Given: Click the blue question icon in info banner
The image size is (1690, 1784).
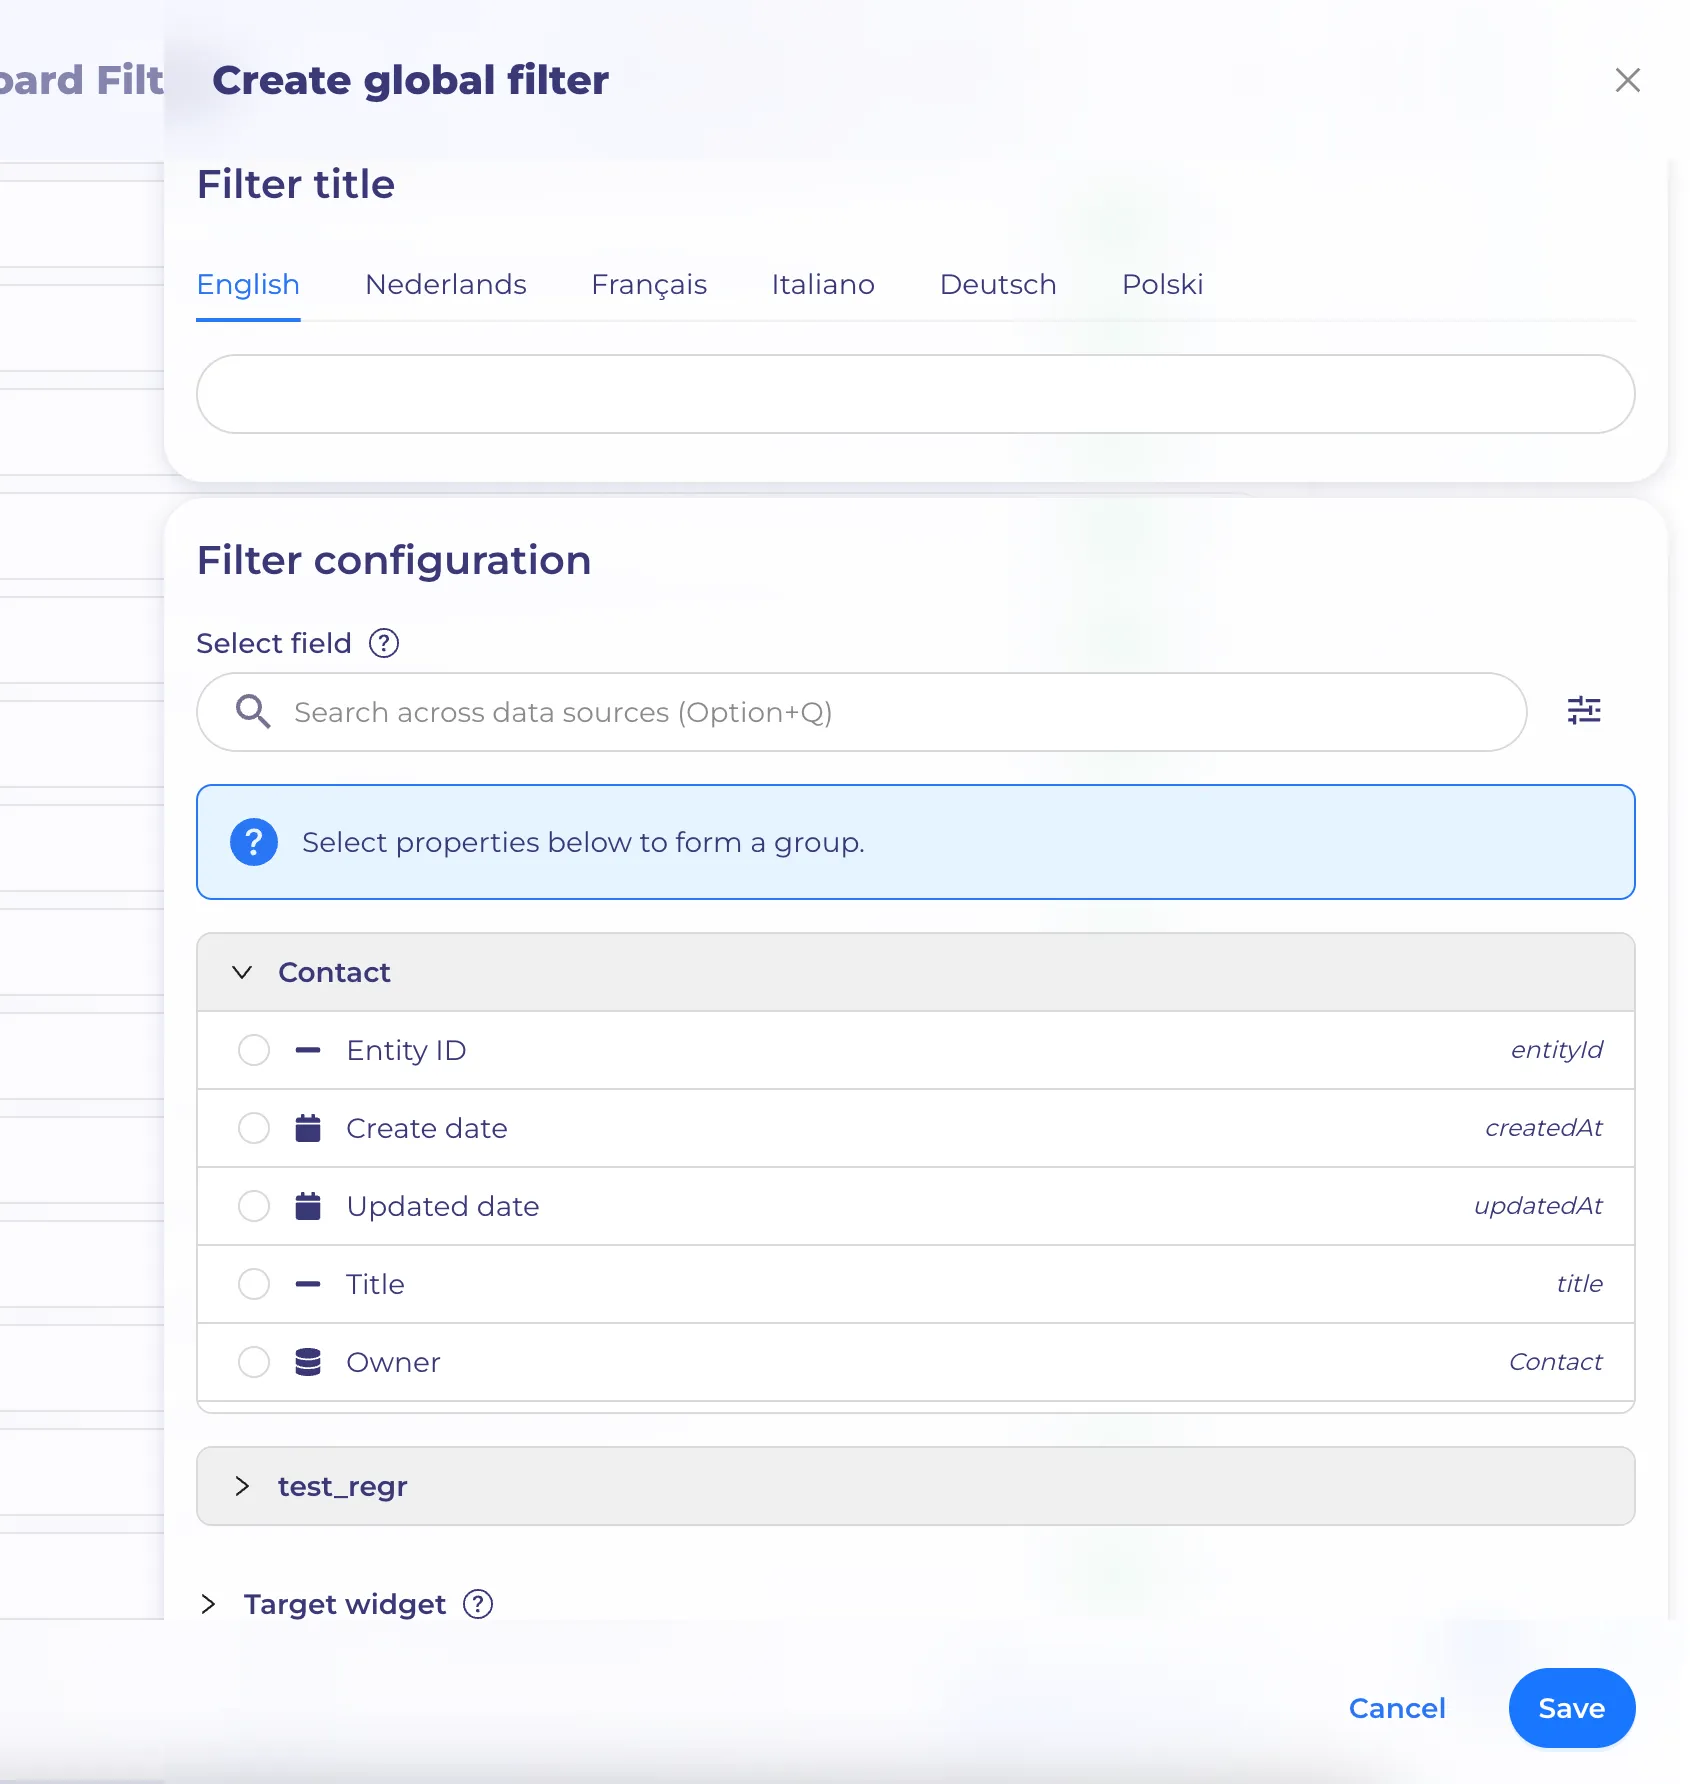Looking at the screenshot, I should coord(254,842).
